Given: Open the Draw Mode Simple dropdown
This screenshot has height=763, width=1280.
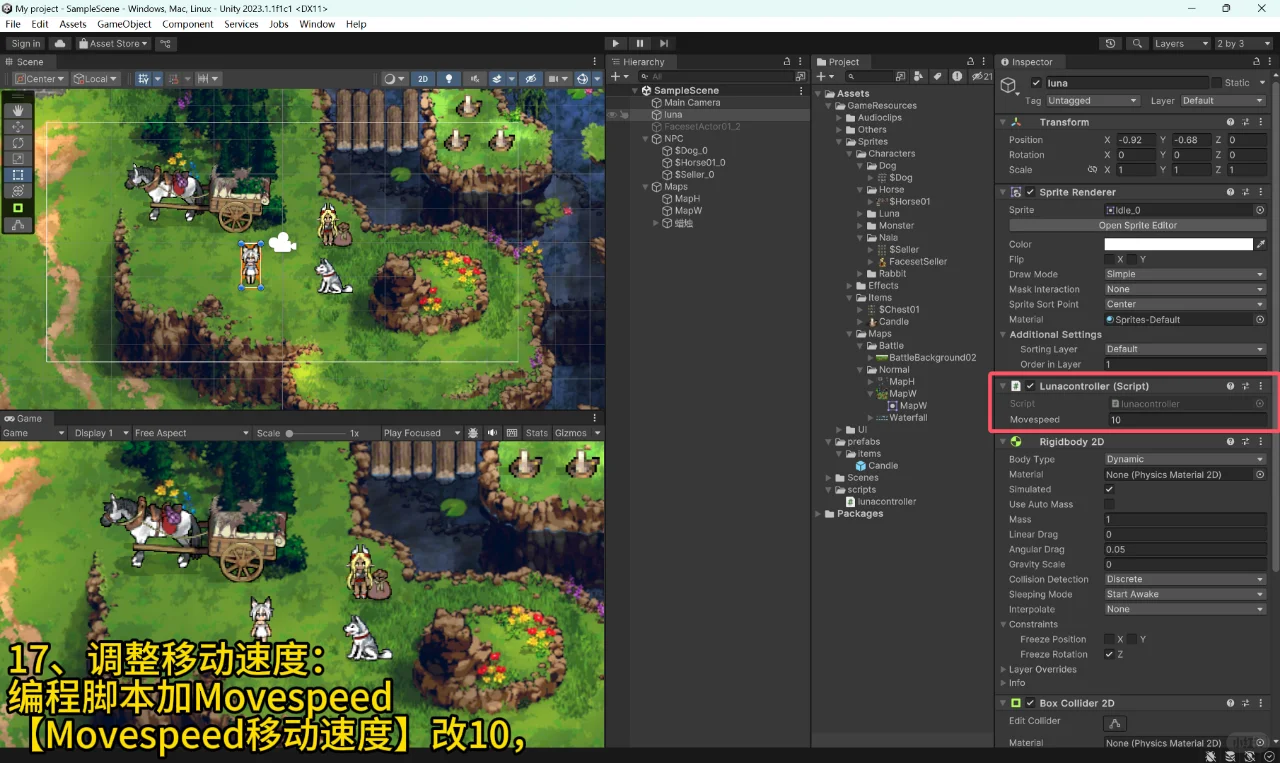Looking at the screenshot, I should pos(1185,274).
